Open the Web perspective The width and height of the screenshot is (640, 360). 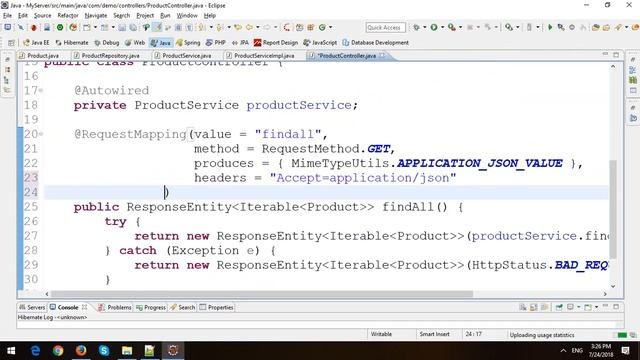(x=135, y=42)
